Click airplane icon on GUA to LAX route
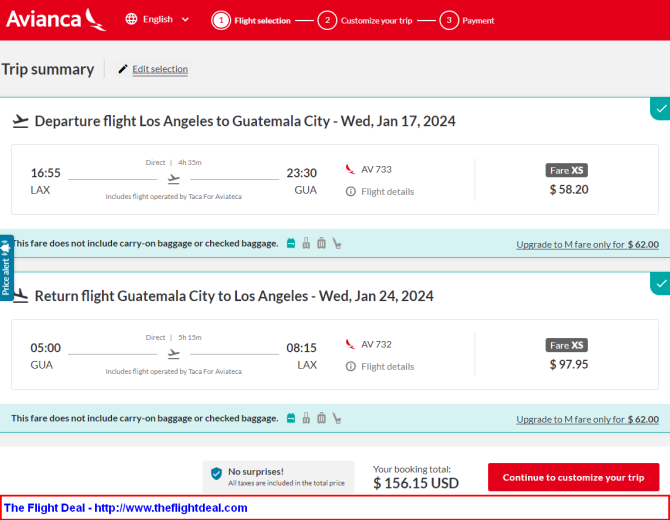 pyautogui.click(x=173, y=354)
